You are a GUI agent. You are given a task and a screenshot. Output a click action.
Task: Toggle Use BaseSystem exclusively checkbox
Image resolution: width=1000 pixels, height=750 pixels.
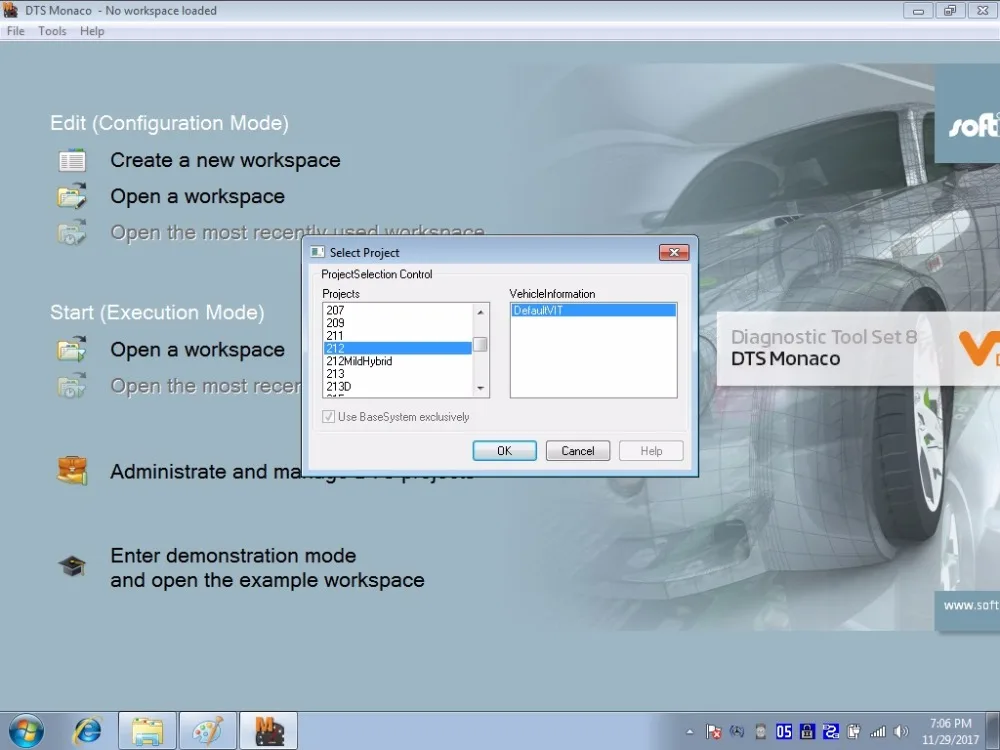coord(328,416)
